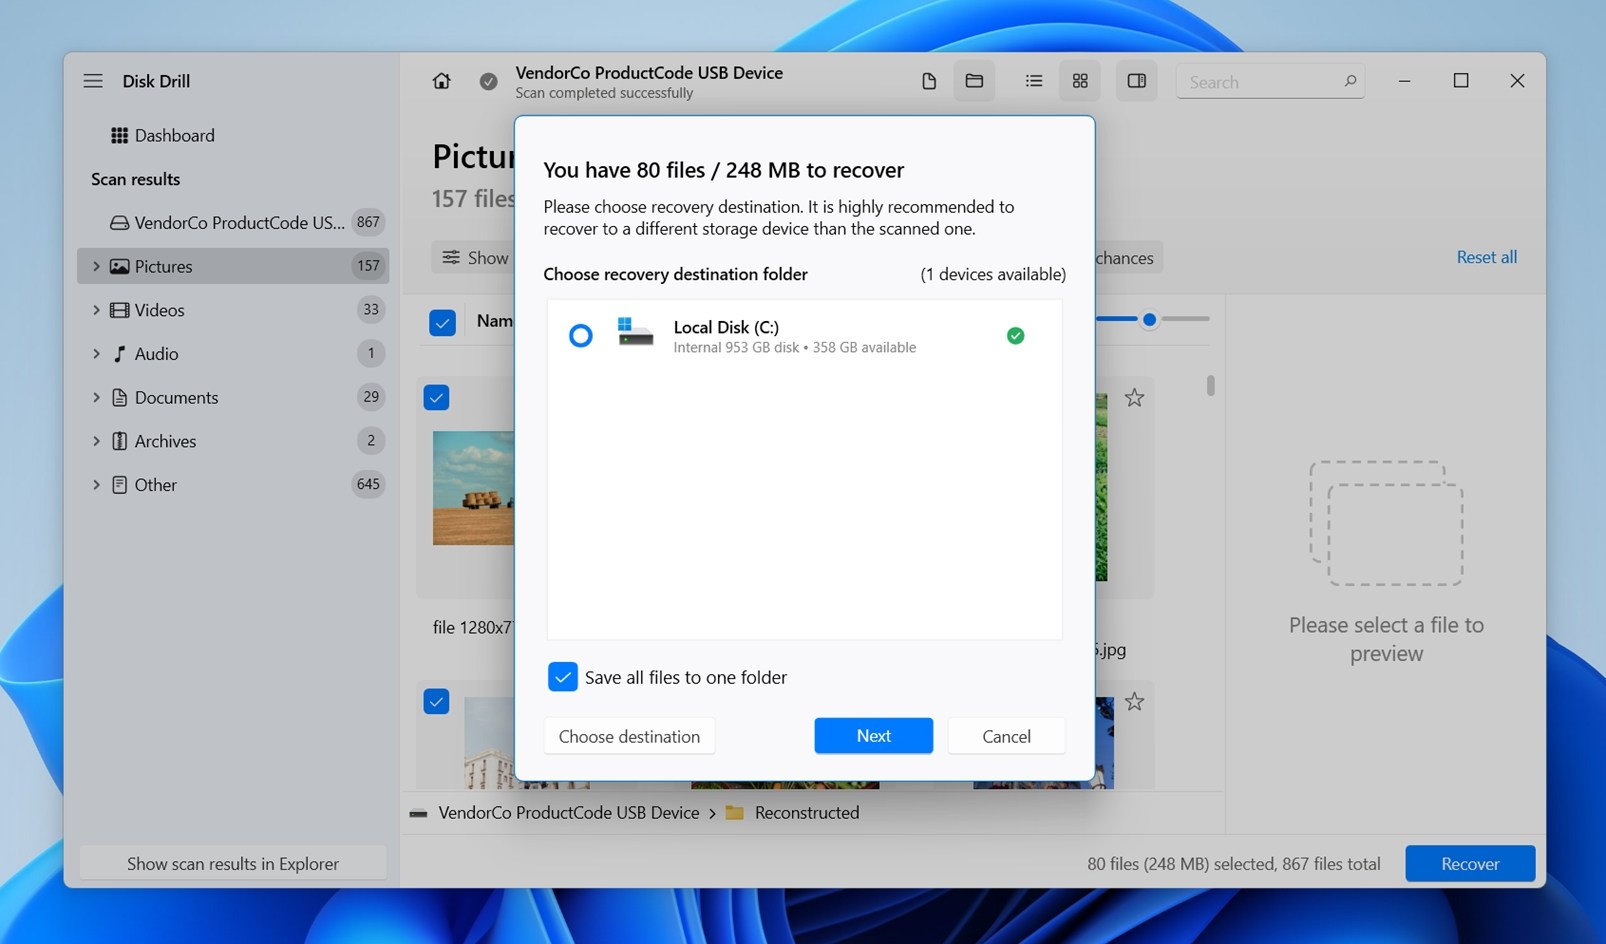
Task: Select VendorCo ProductCode US... scan result
Action: coord(232,222)
